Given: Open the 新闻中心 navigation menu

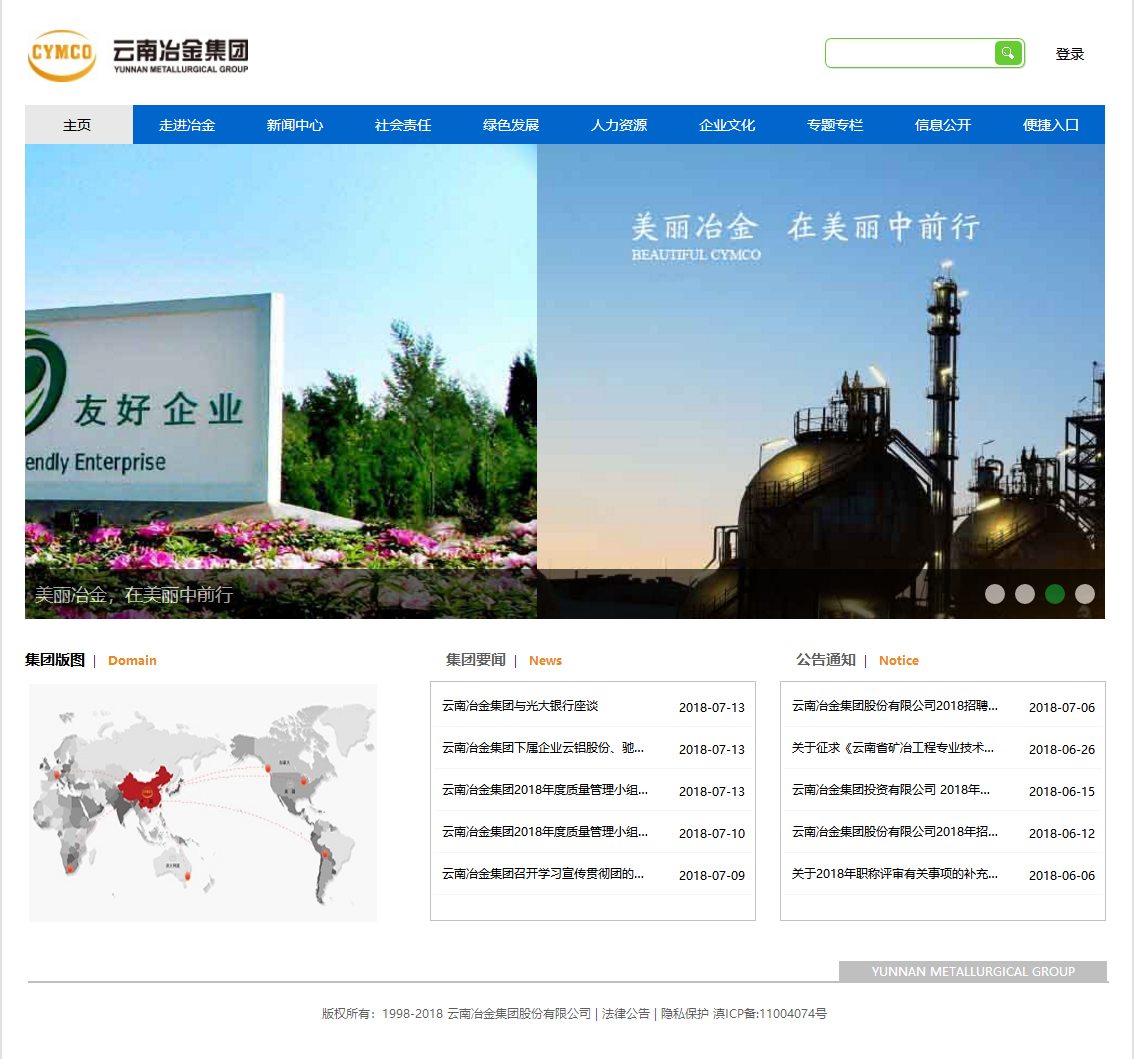Looking at the screenshot, I should [x=295, y=124].
